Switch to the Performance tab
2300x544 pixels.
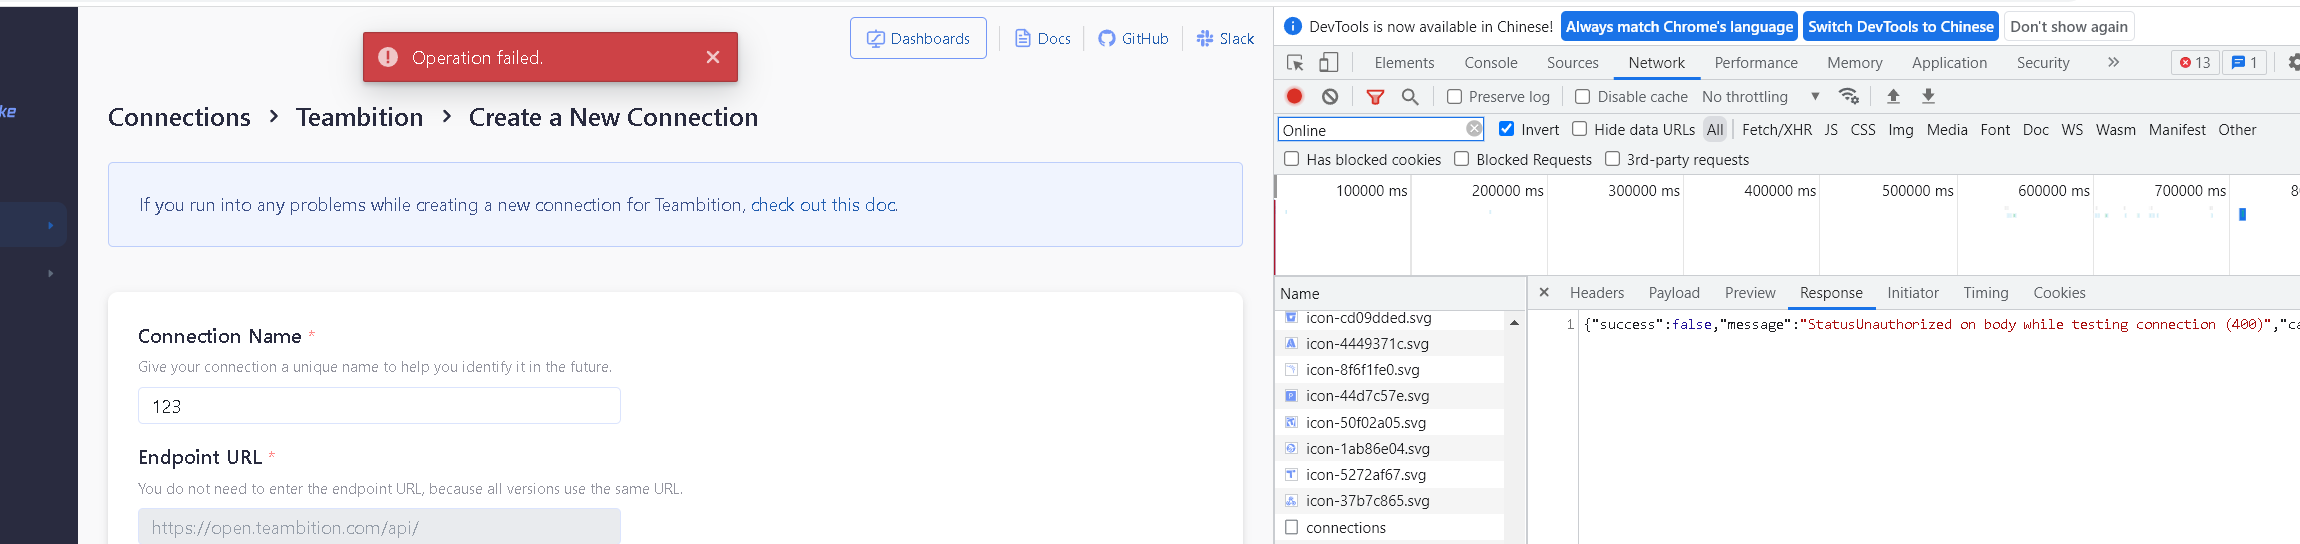[x=1756, y=63]
